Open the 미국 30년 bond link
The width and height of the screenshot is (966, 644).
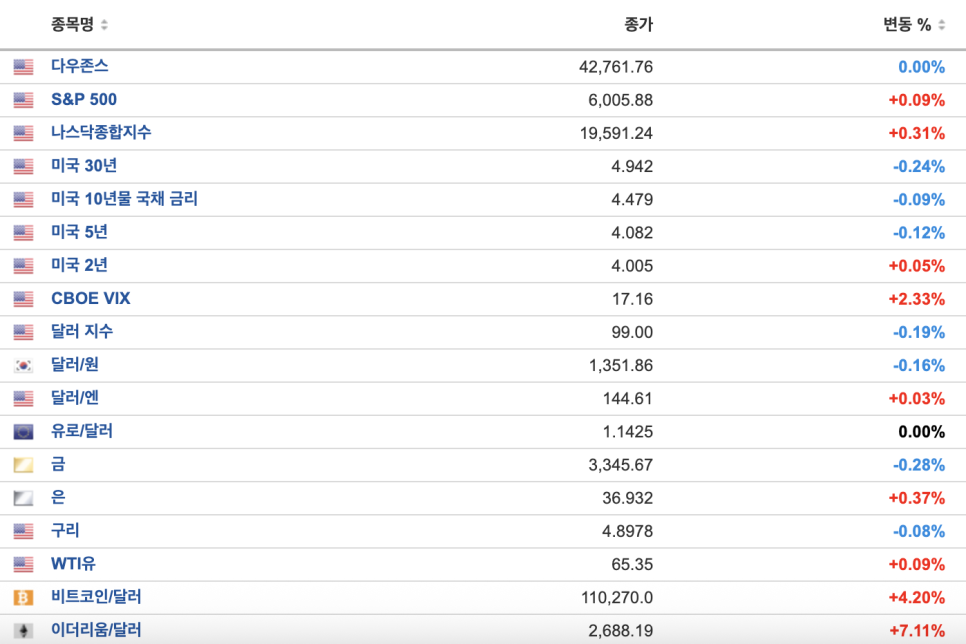[x=84, y=166]
